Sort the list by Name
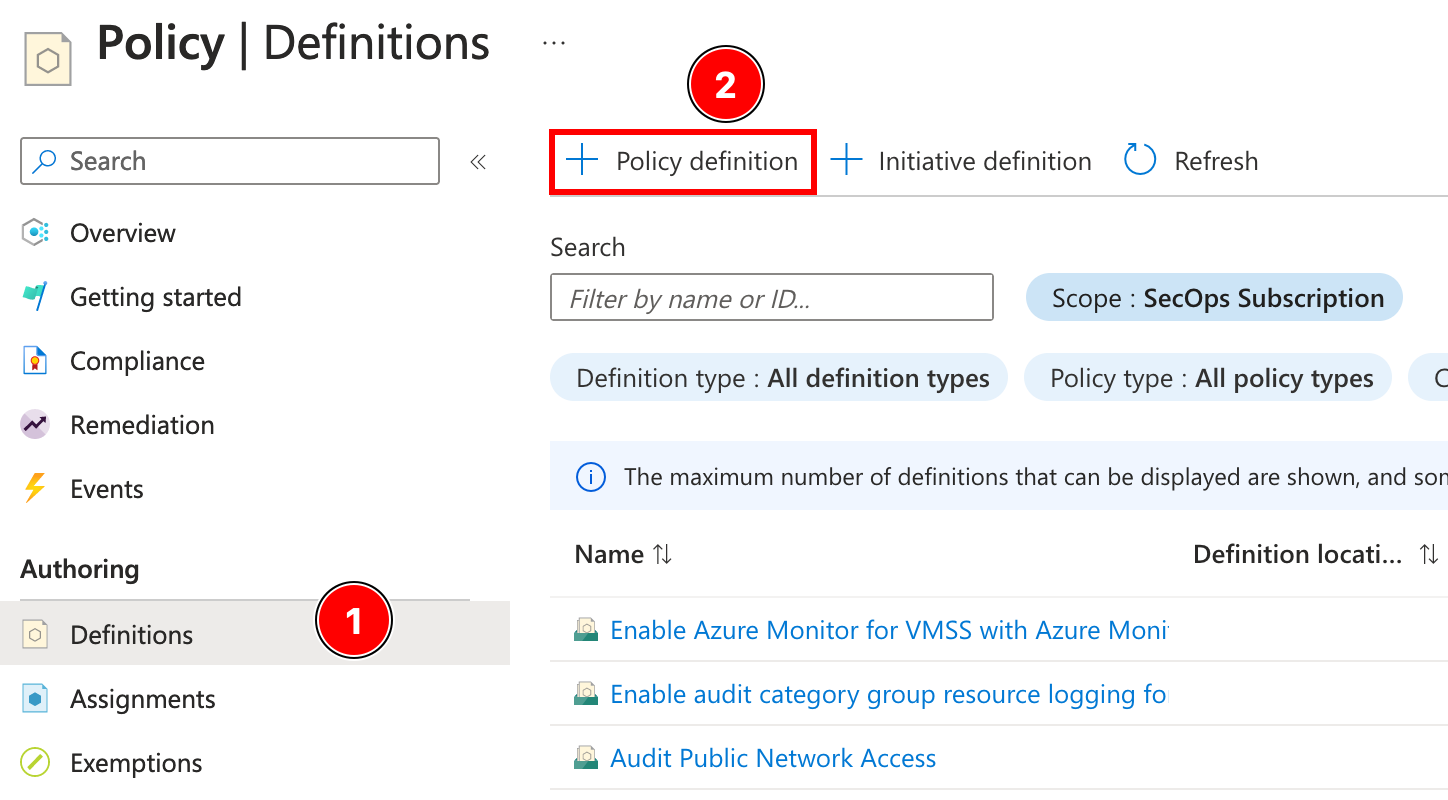This screenshot has width=1448, height=800. [622, 554]
